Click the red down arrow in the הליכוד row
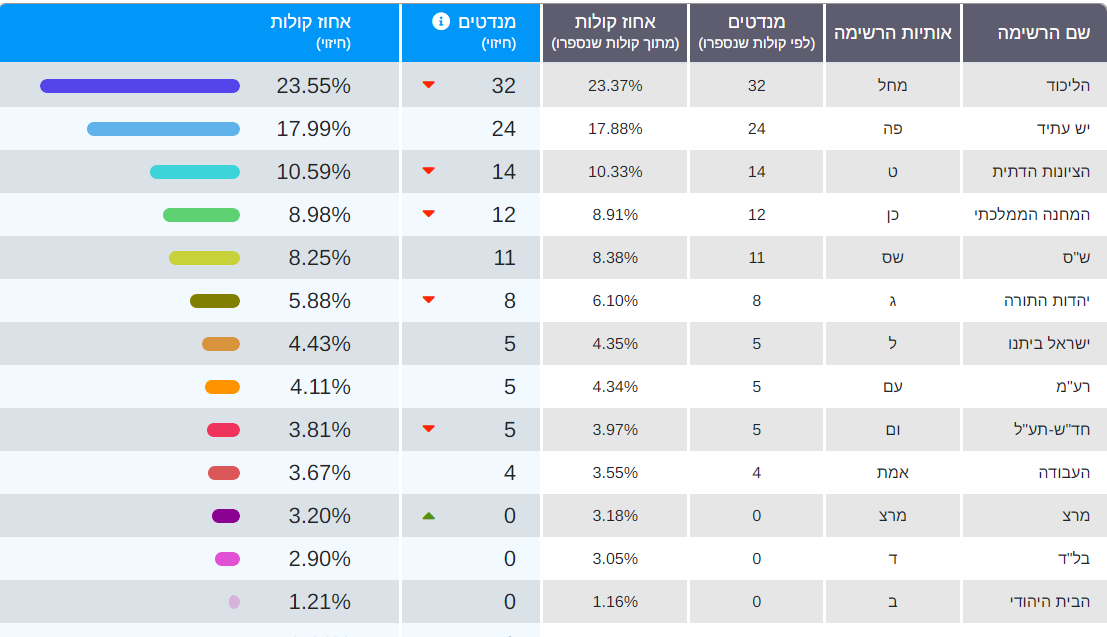 coord(428,85)
